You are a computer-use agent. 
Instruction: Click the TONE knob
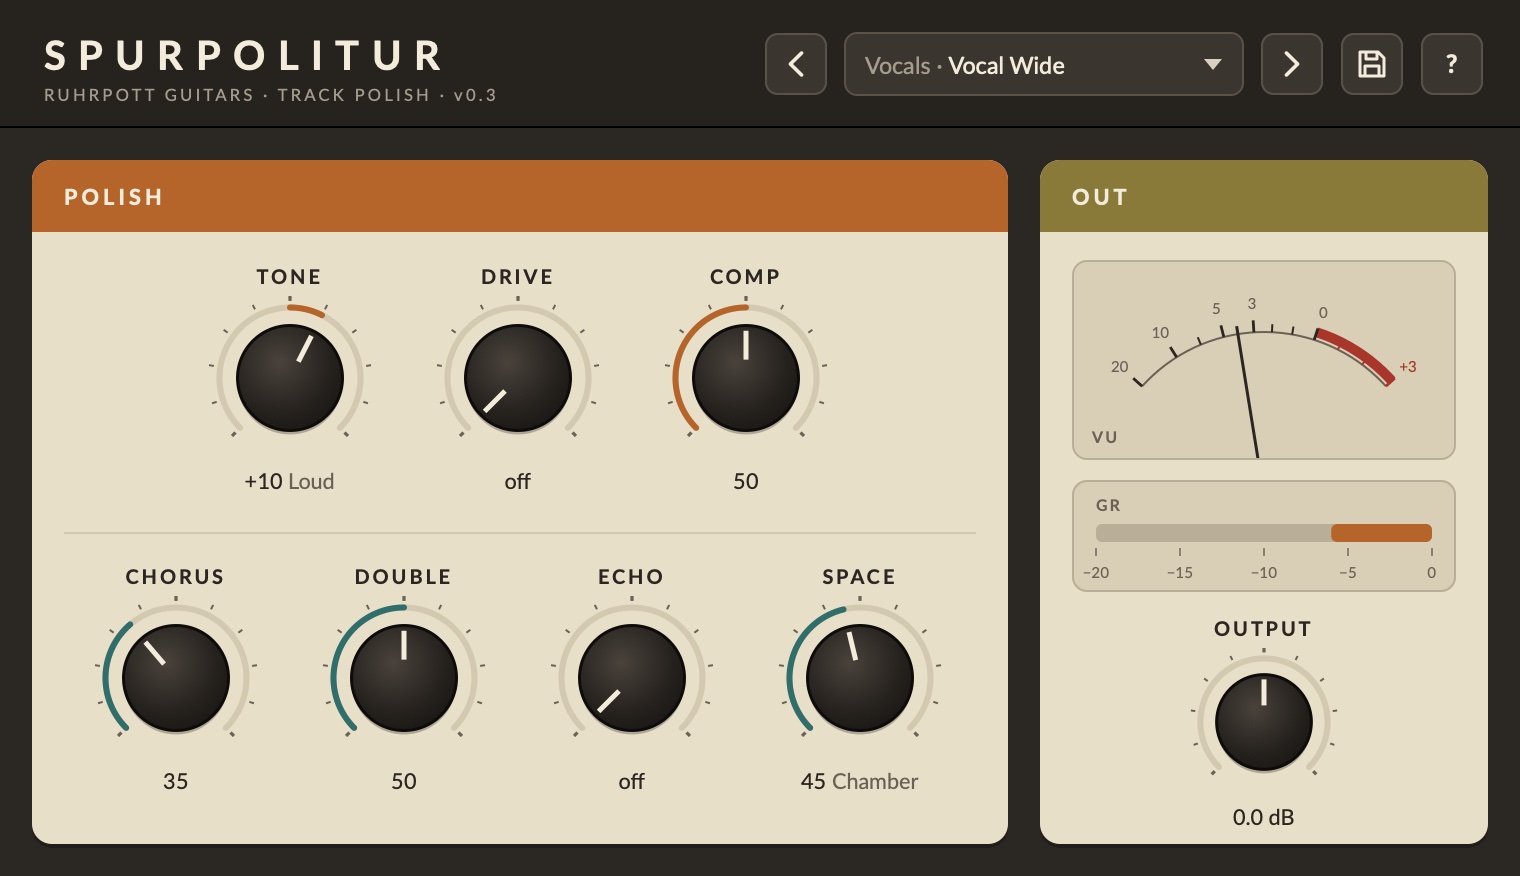tap(290, 378)
